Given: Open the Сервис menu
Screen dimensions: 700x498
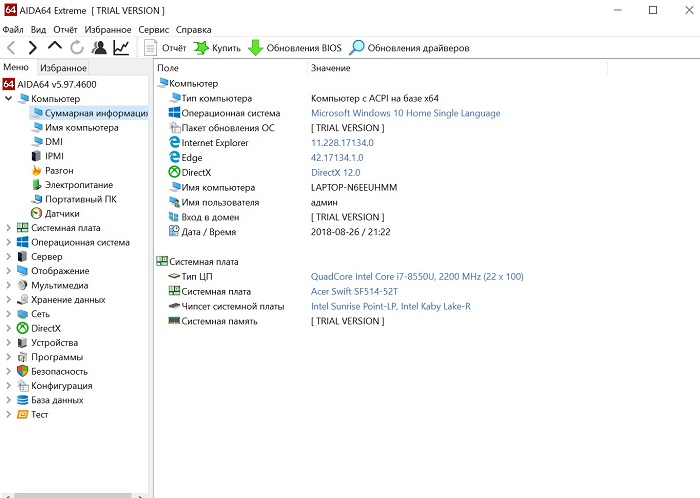Looking at the screenshot, I should (x=154, y=29).
